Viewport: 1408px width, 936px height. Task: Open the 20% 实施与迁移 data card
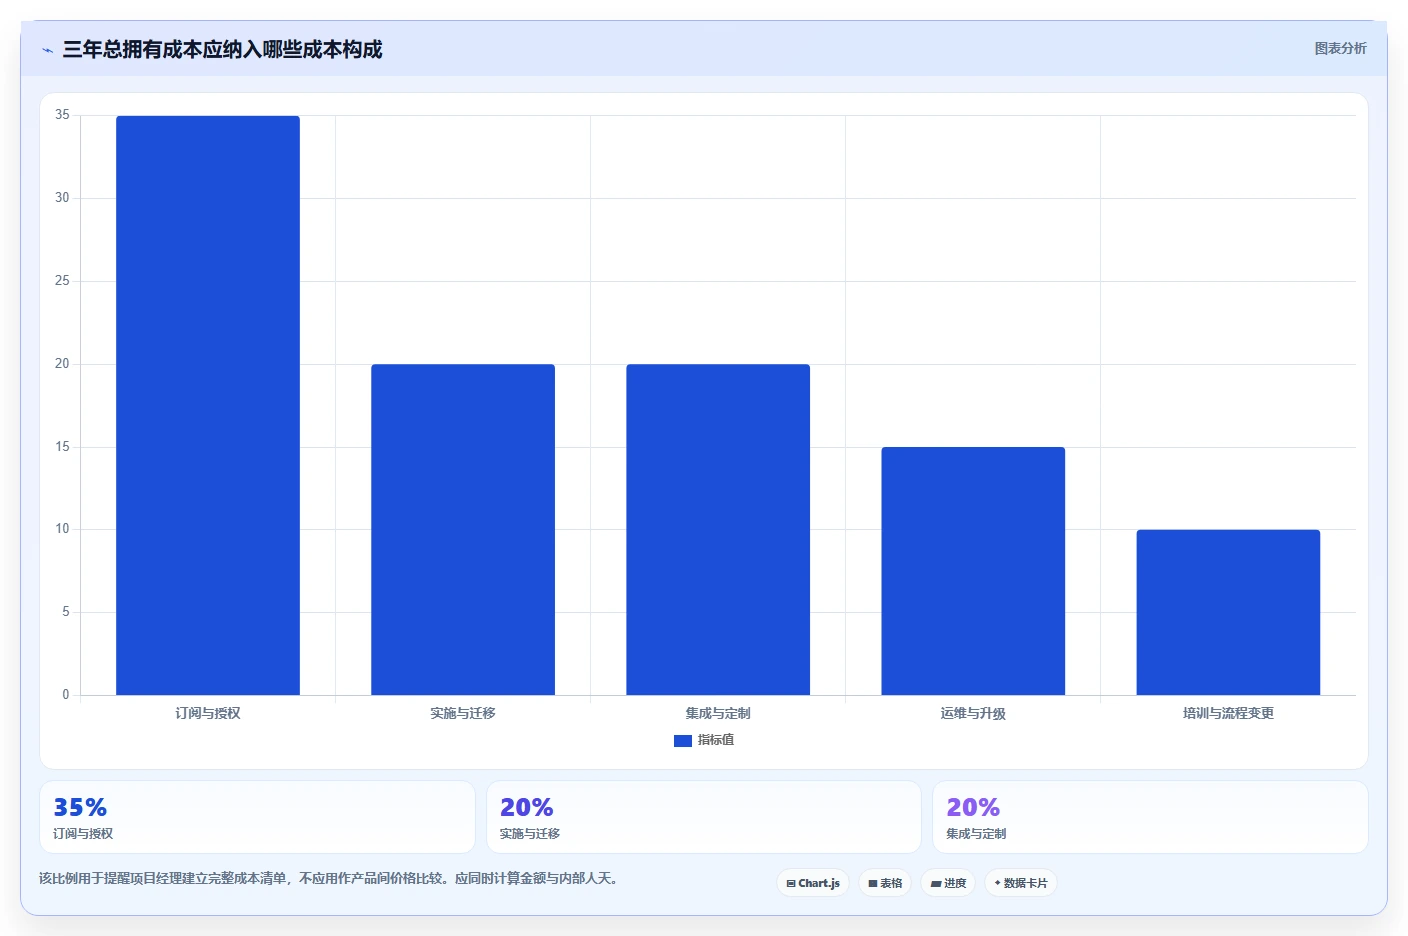tap(704, 817)
